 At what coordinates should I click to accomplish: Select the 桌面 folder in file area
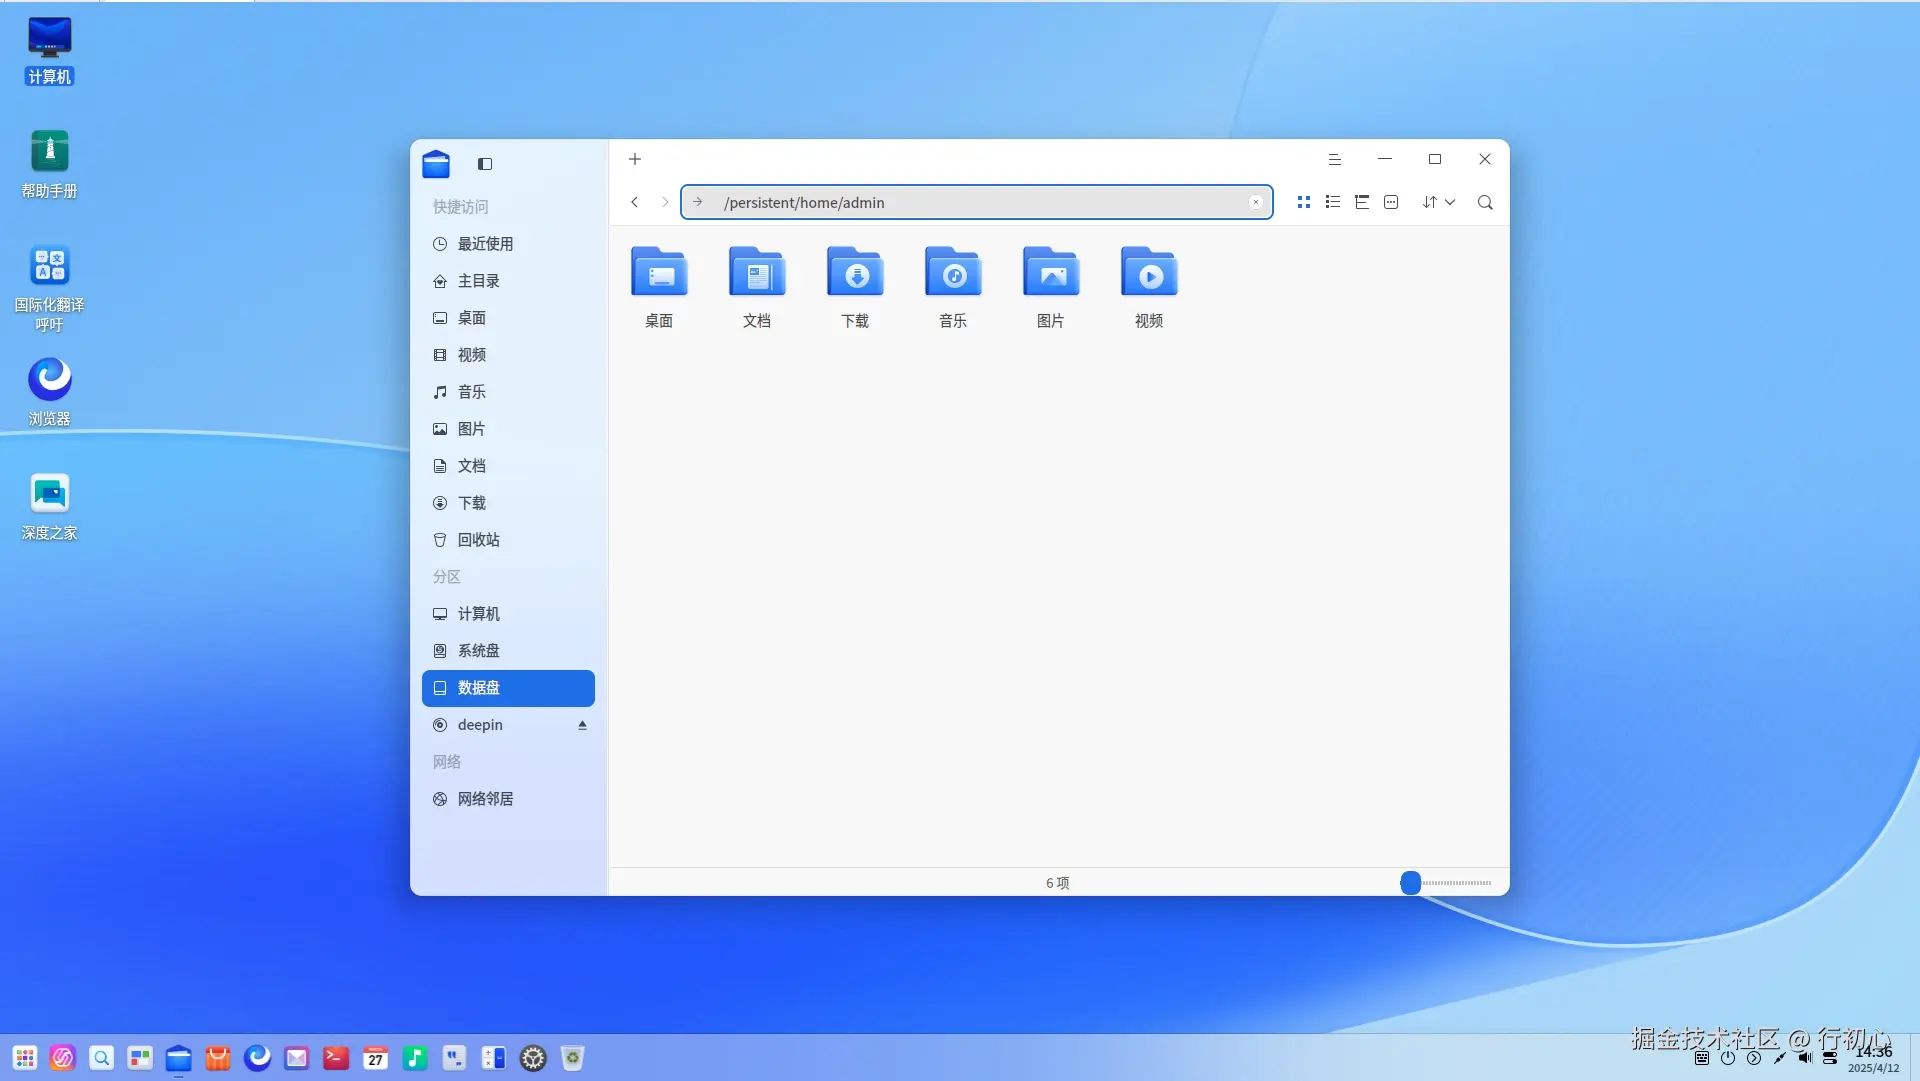coord(659,287)
